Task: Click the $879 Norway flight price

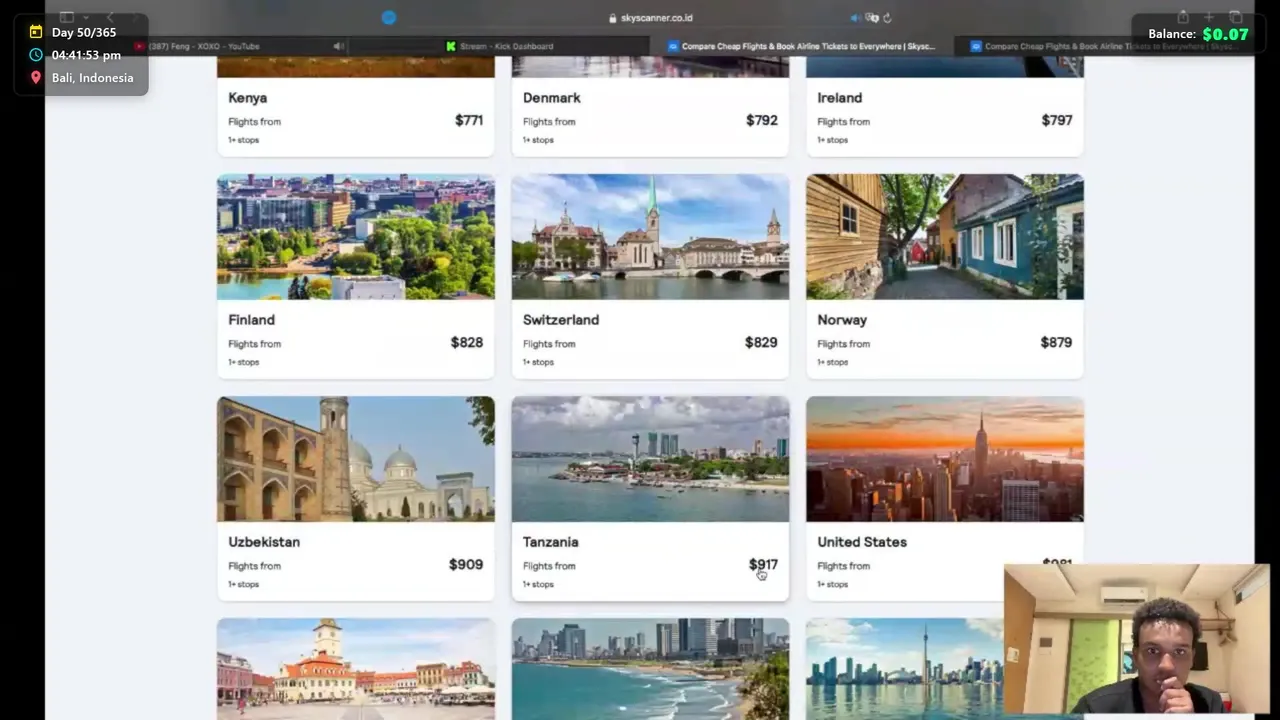Action: point(1056,342)
